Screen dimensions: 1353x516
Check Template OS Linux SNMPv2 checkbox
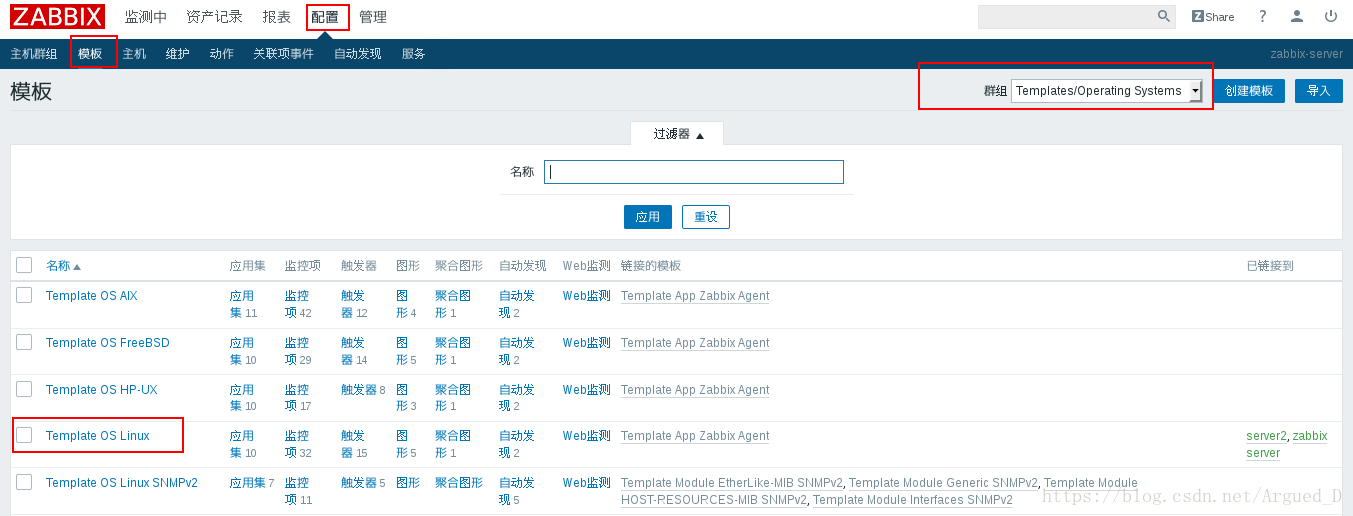24,482
